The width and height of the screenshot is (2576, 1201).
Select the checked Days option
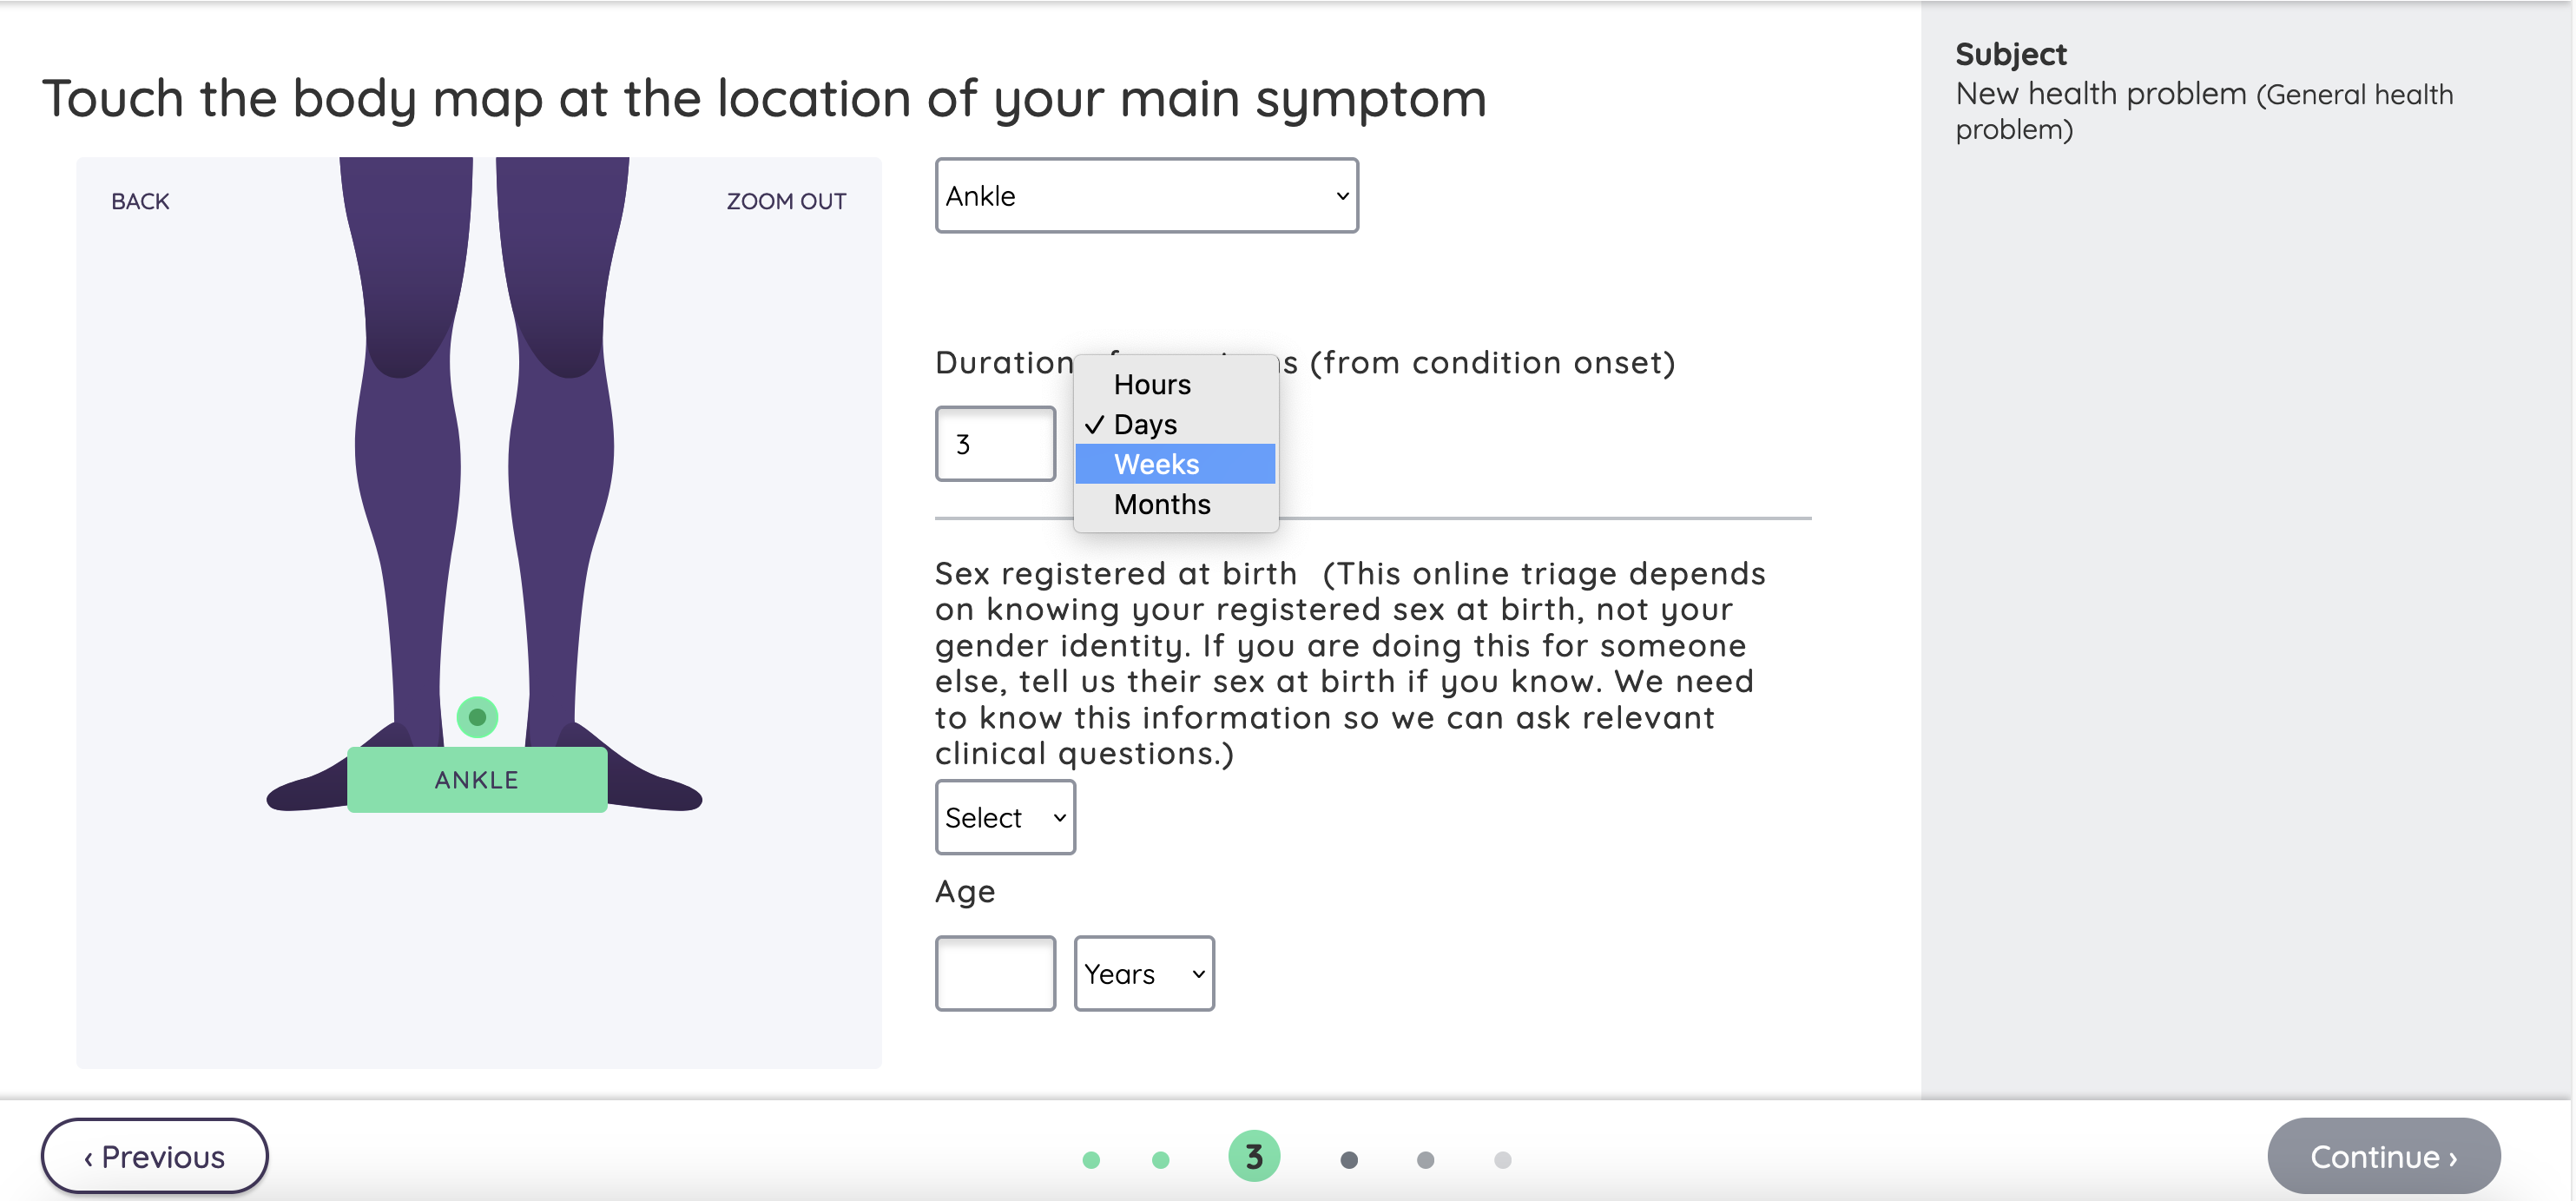pyautogui.click(x=1146, y=425)
